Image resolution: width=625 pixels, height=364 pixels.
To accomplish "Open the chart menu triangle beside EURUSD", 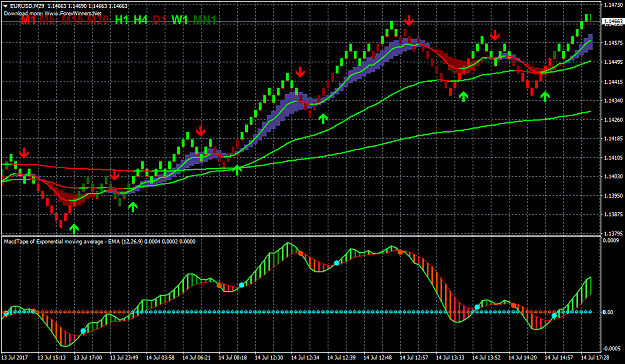I will [x=6, y=6].
